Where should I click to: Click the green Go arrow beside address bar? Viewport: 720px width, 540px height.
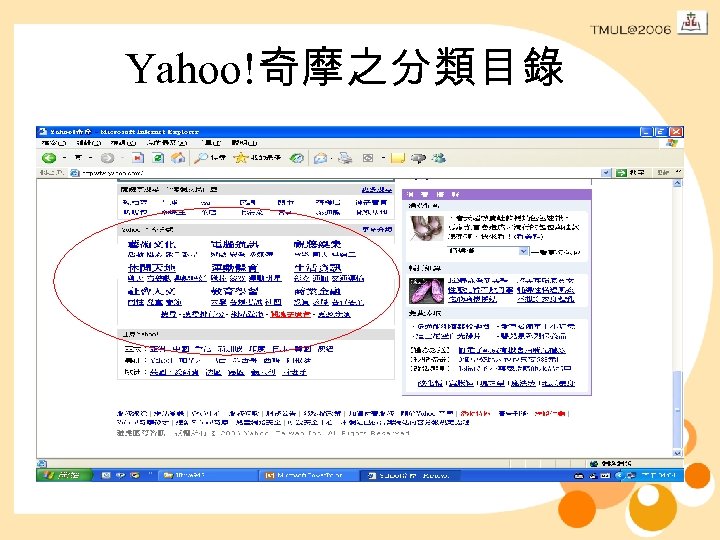click(621, 173)
